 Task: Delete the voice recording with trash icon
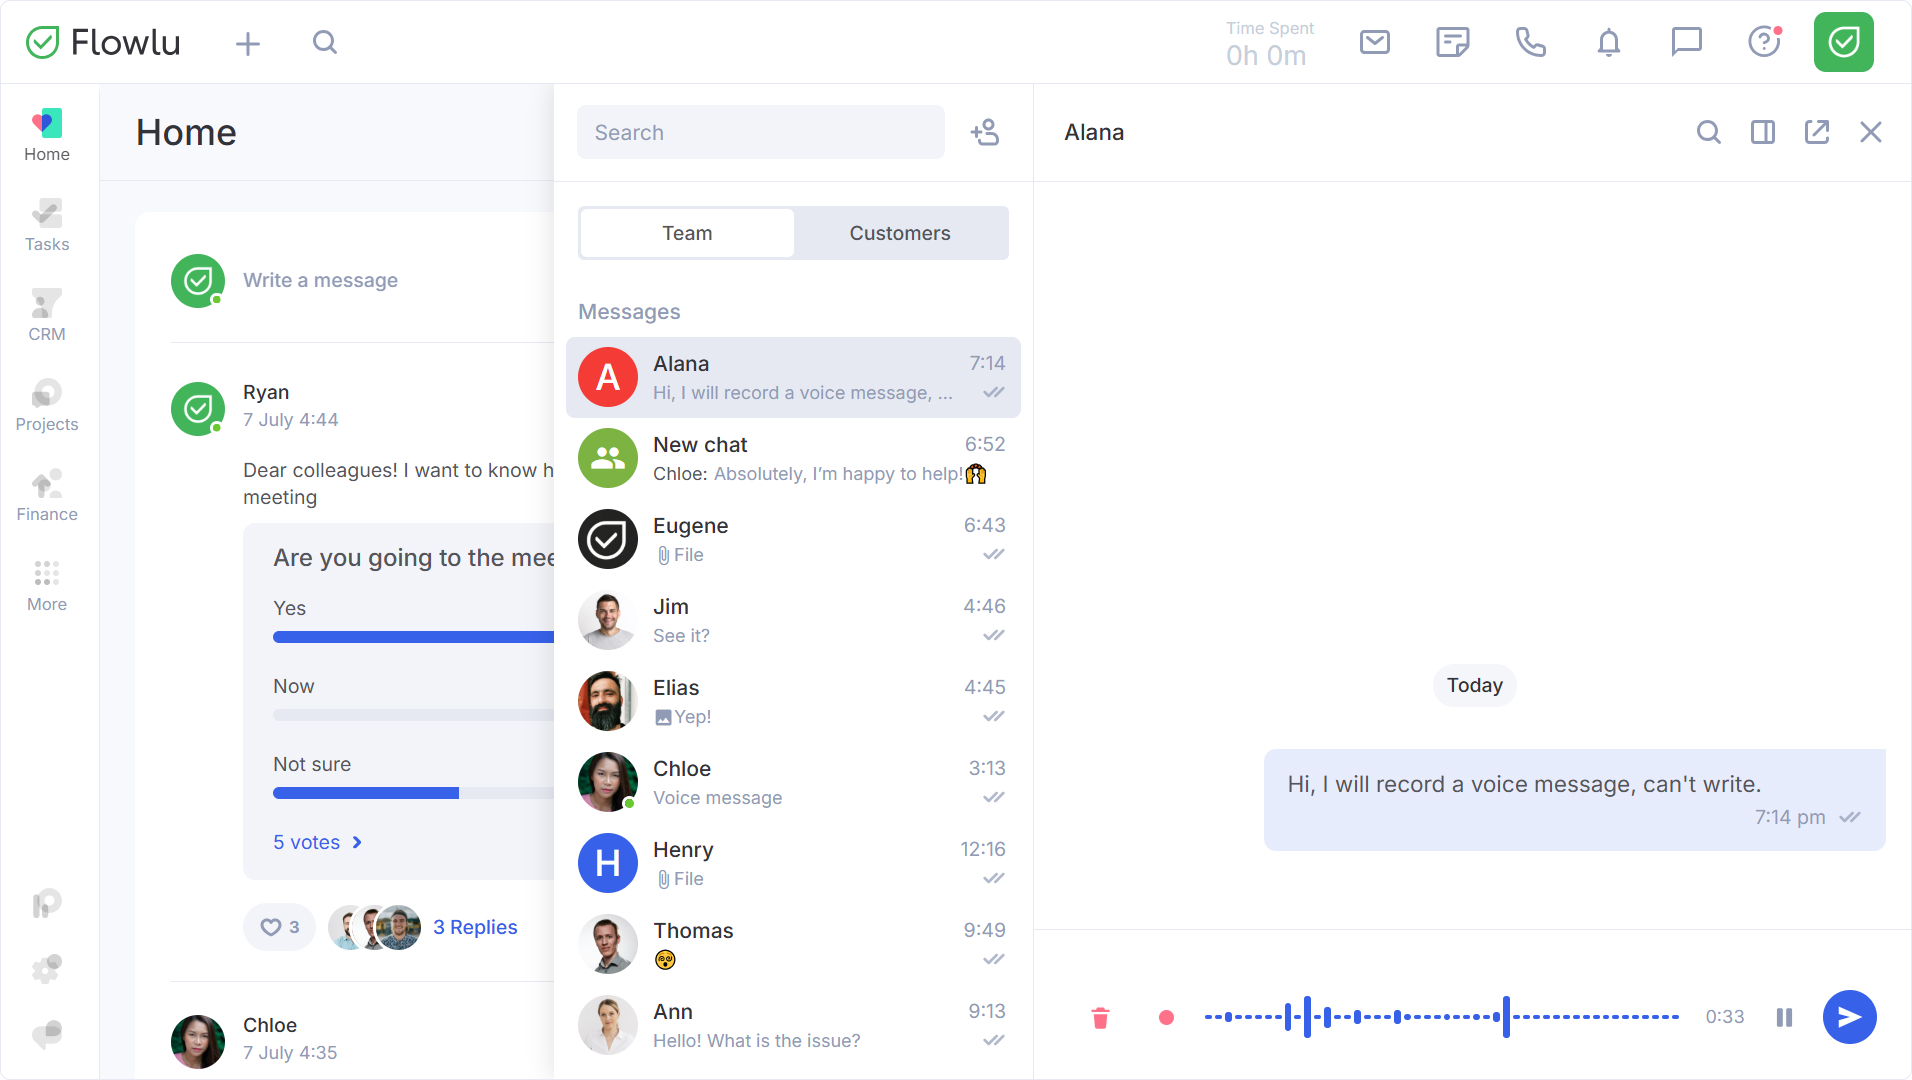[x=1101, y=1017]
